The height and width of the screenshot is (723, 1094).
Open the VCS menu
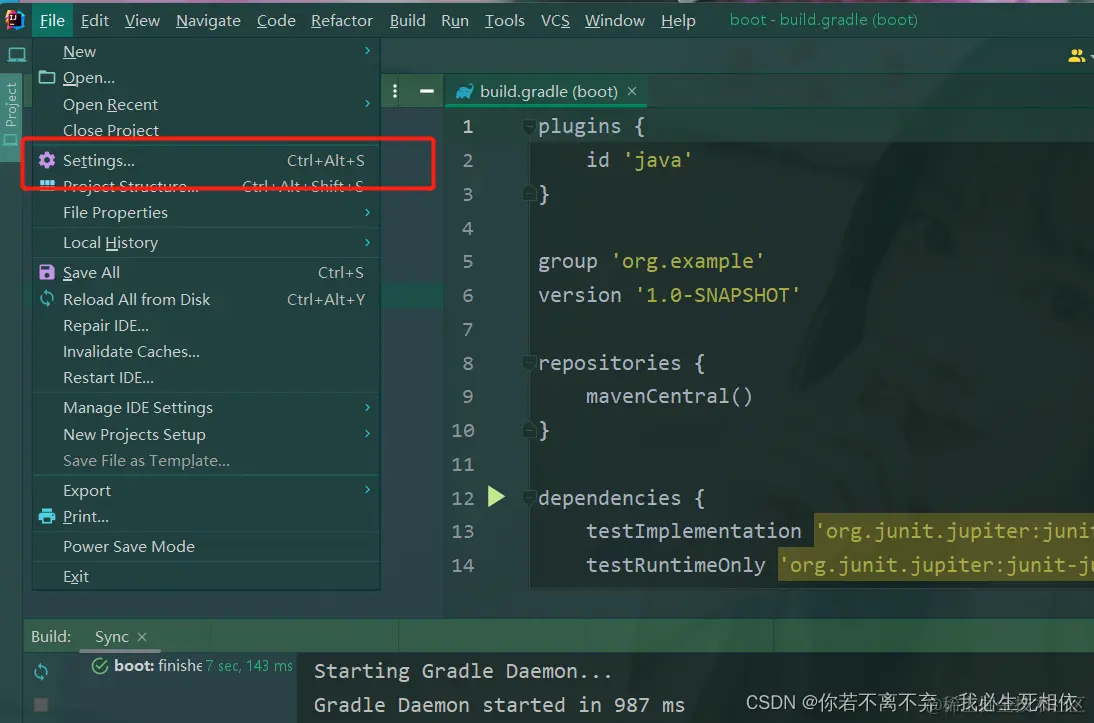(x=555, y=21)
